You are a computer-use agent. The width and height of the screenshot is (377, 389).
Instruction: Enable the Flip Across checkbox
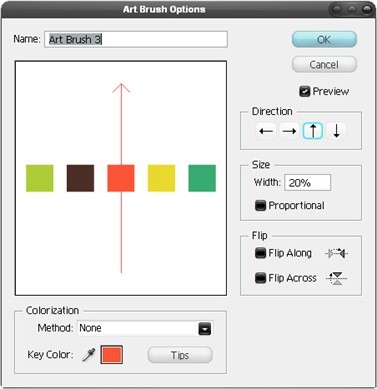click(260, 278)
